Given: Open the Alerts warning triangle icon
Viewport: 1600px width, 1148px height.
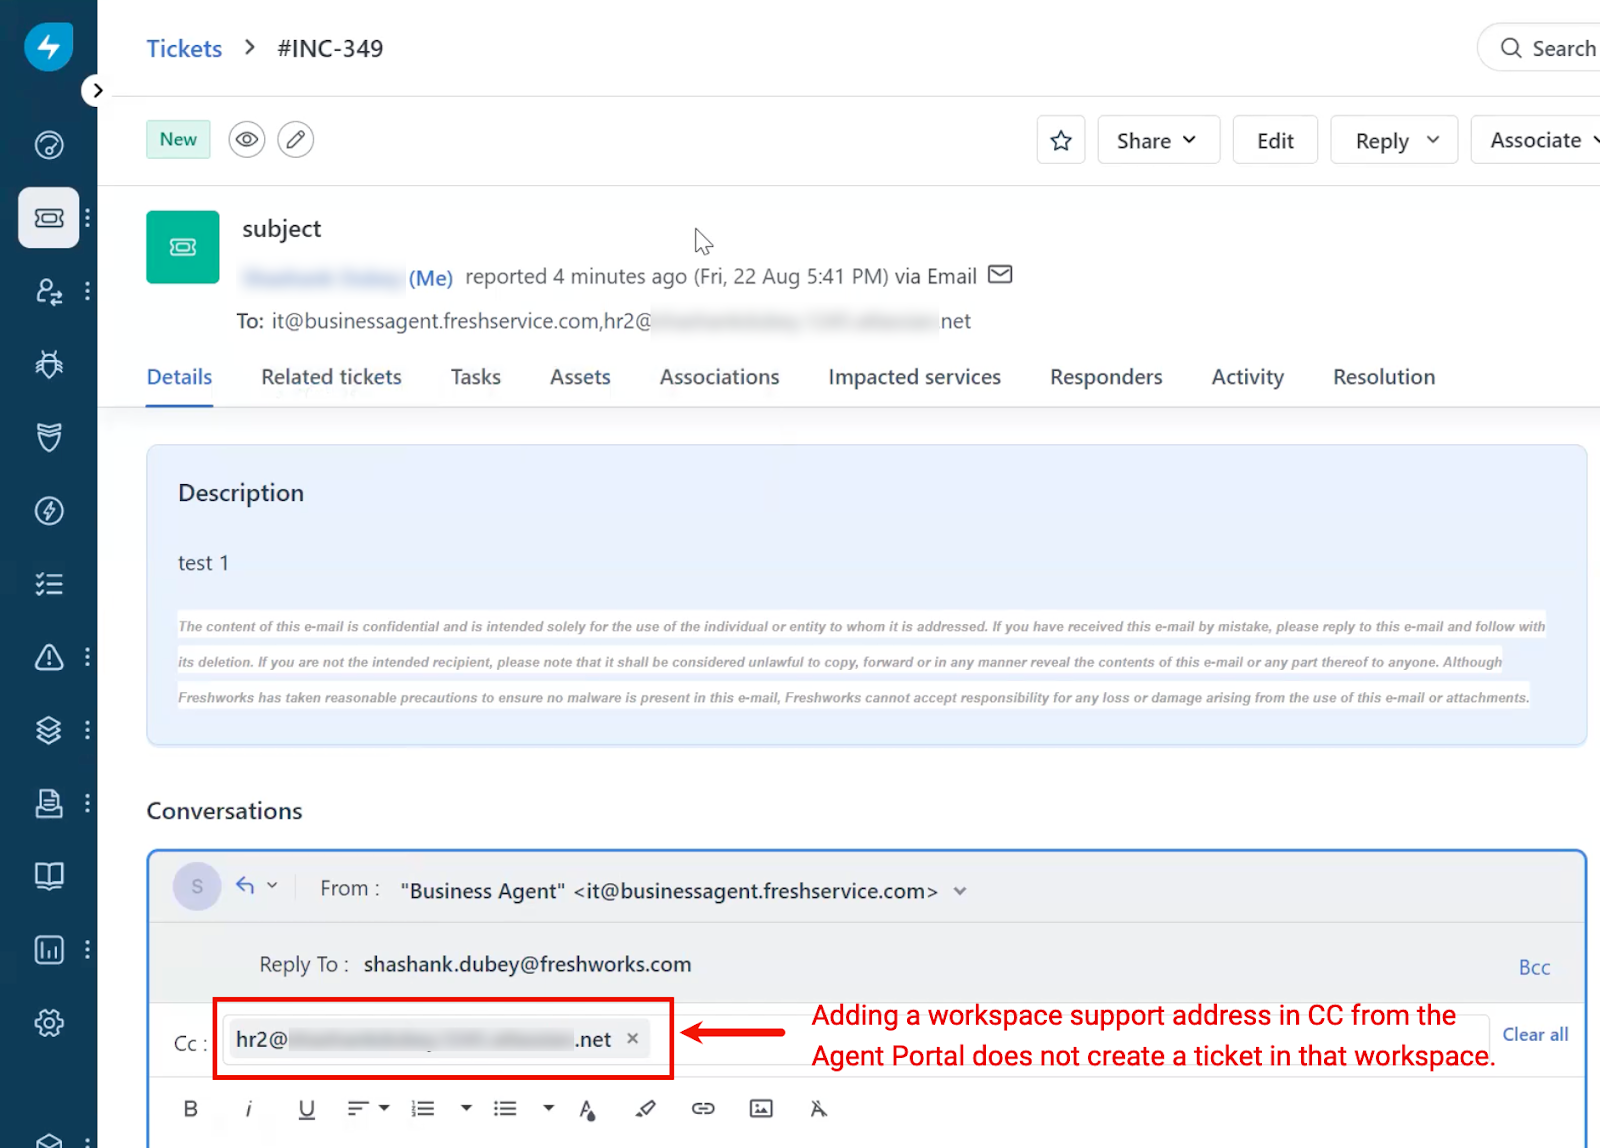Looking at the screenshot, I should (49, 657).
